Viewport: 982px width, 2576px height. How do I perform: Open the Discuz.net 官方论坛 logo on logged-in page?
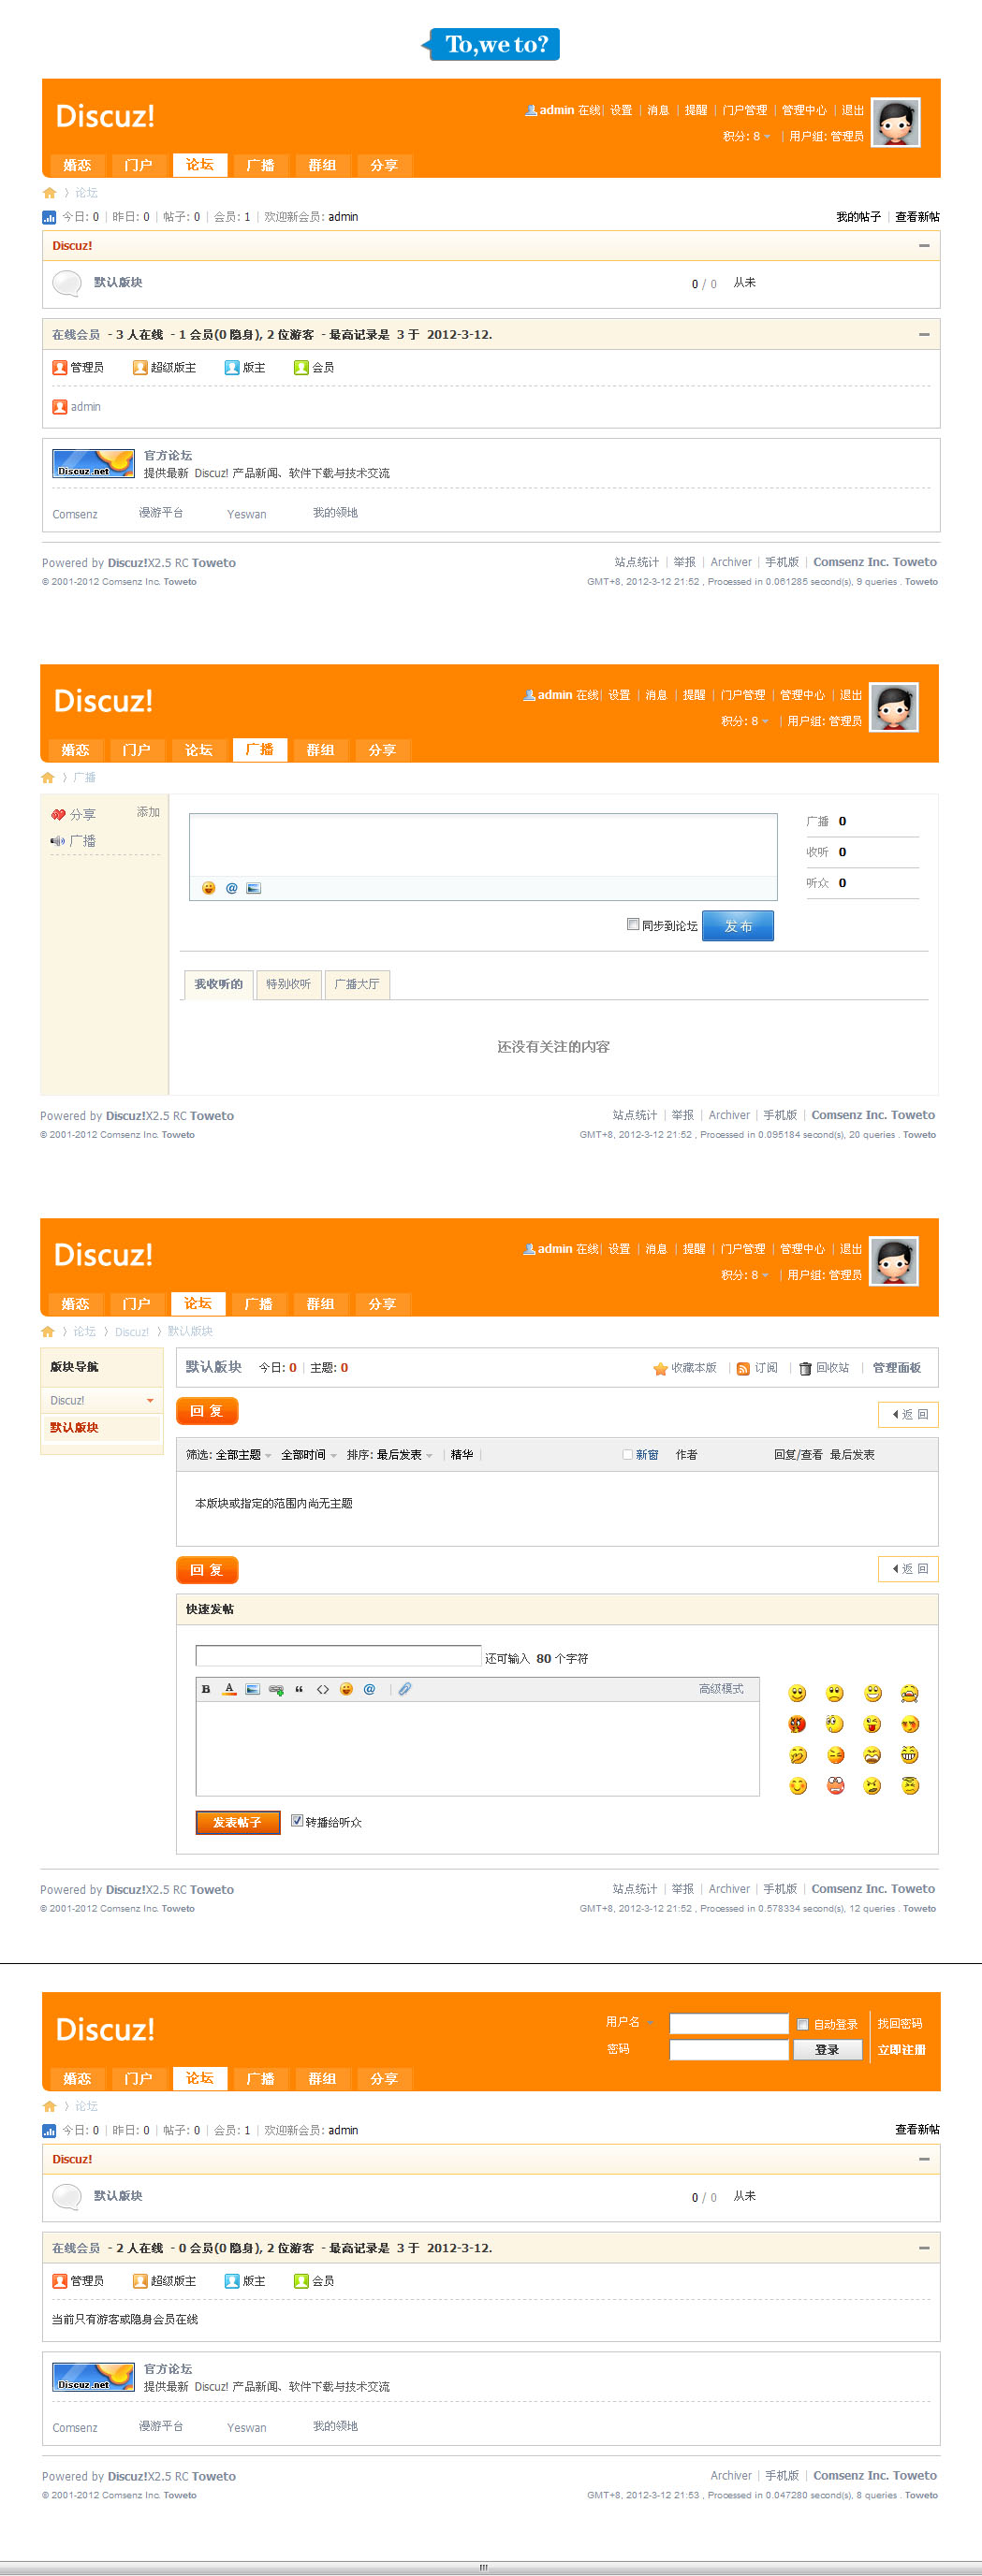[93, 463]
